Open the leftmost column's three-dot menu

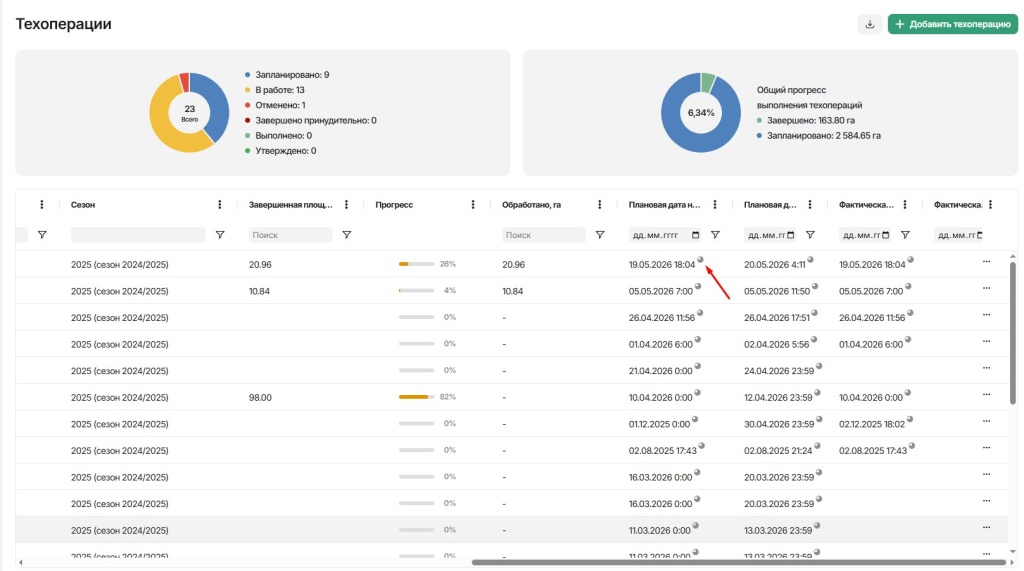(x=42, y=204)
